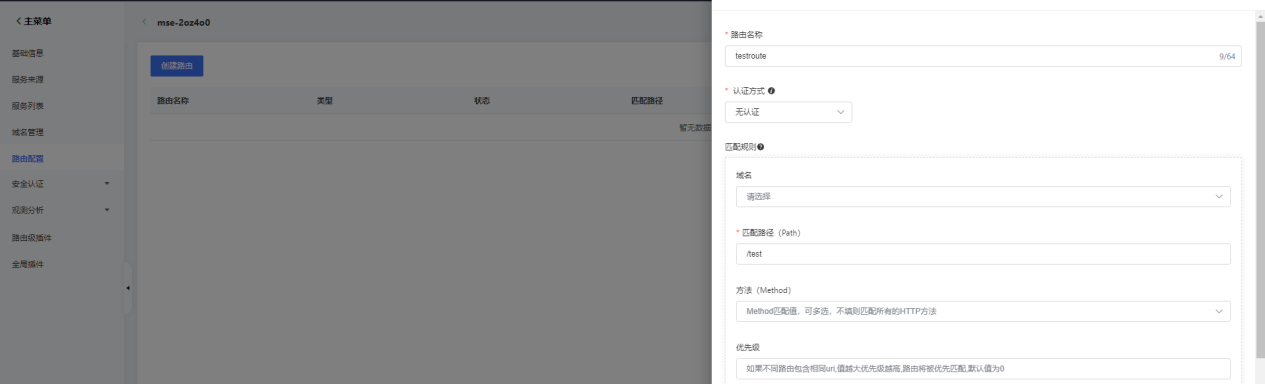Viewport: 1265px width, 384px height.
Task: Open 服务列表 in sidebar
Action: (28, 106)
